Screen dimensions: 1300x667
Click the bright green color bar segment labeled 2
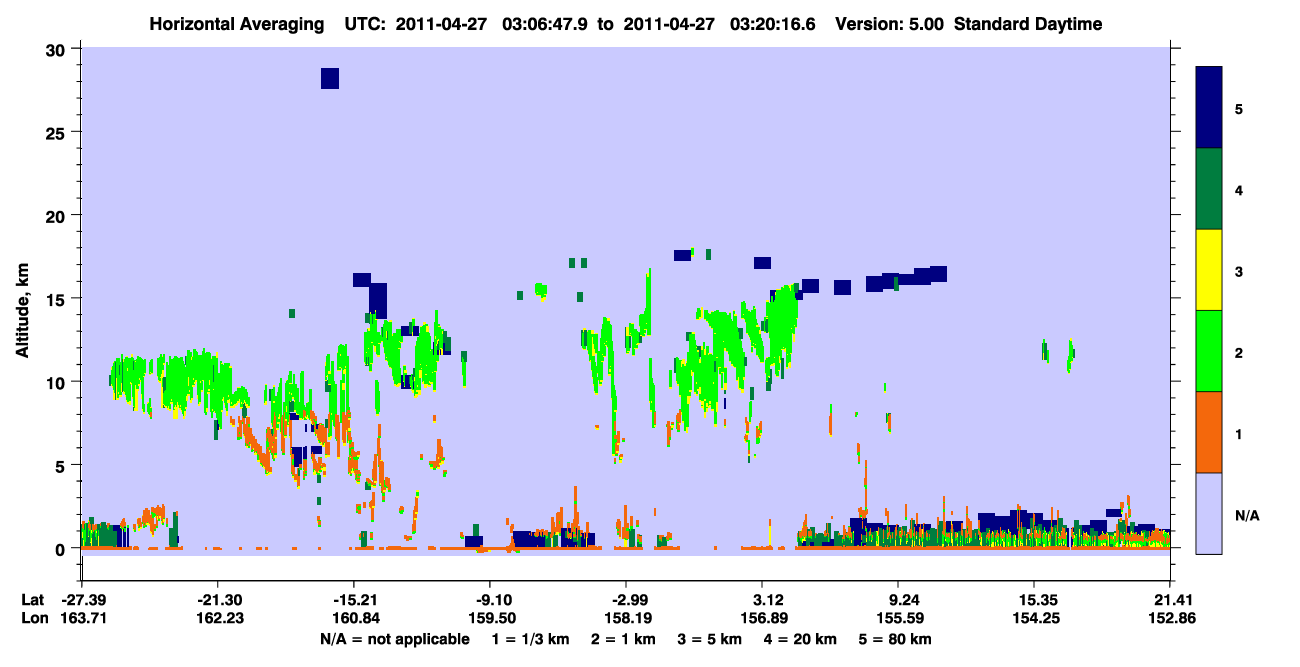(1209, 351)
